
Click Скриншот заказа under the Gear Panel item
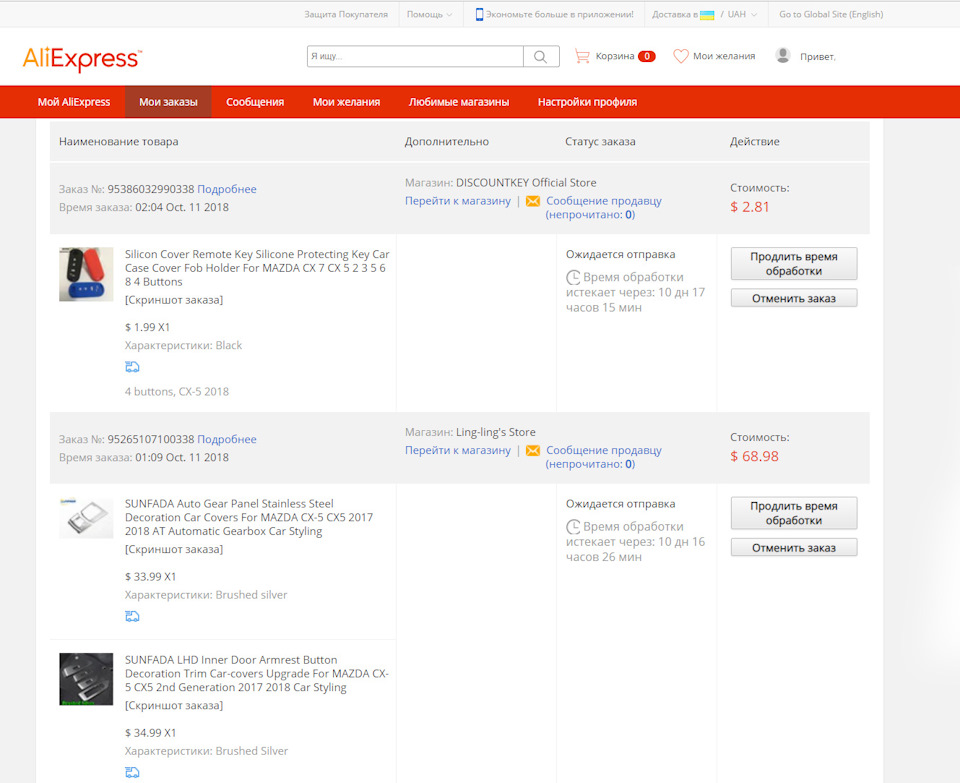[174, 549]
